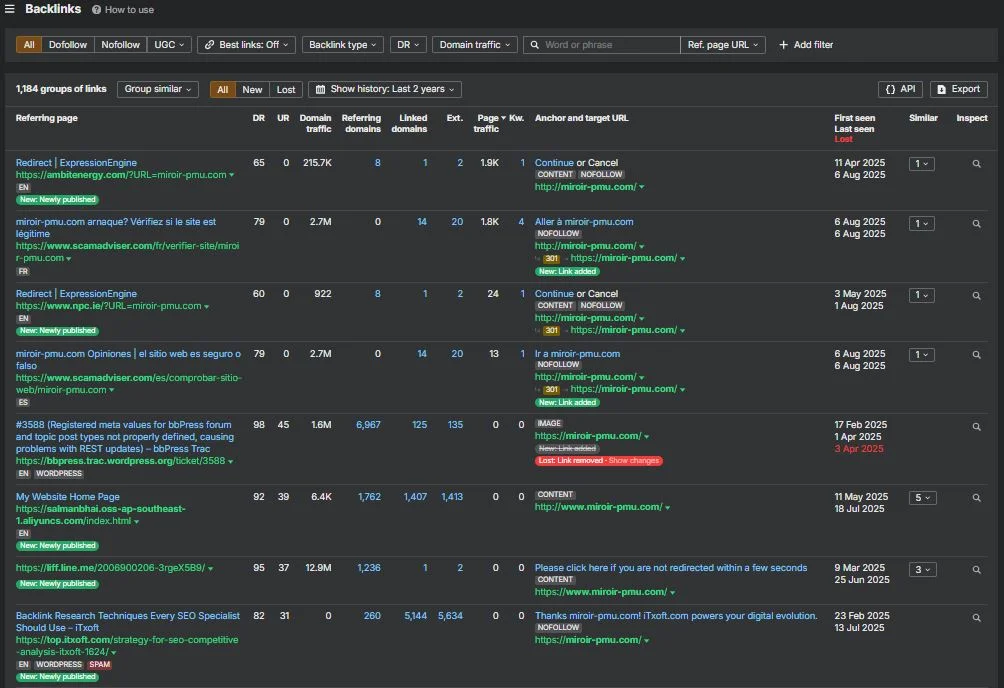Viewport: 1004px width, 688px height.
Task: Click Ir a miroir-pmu.com anchor
Action: pyautogui.click(x=578, y=354)
